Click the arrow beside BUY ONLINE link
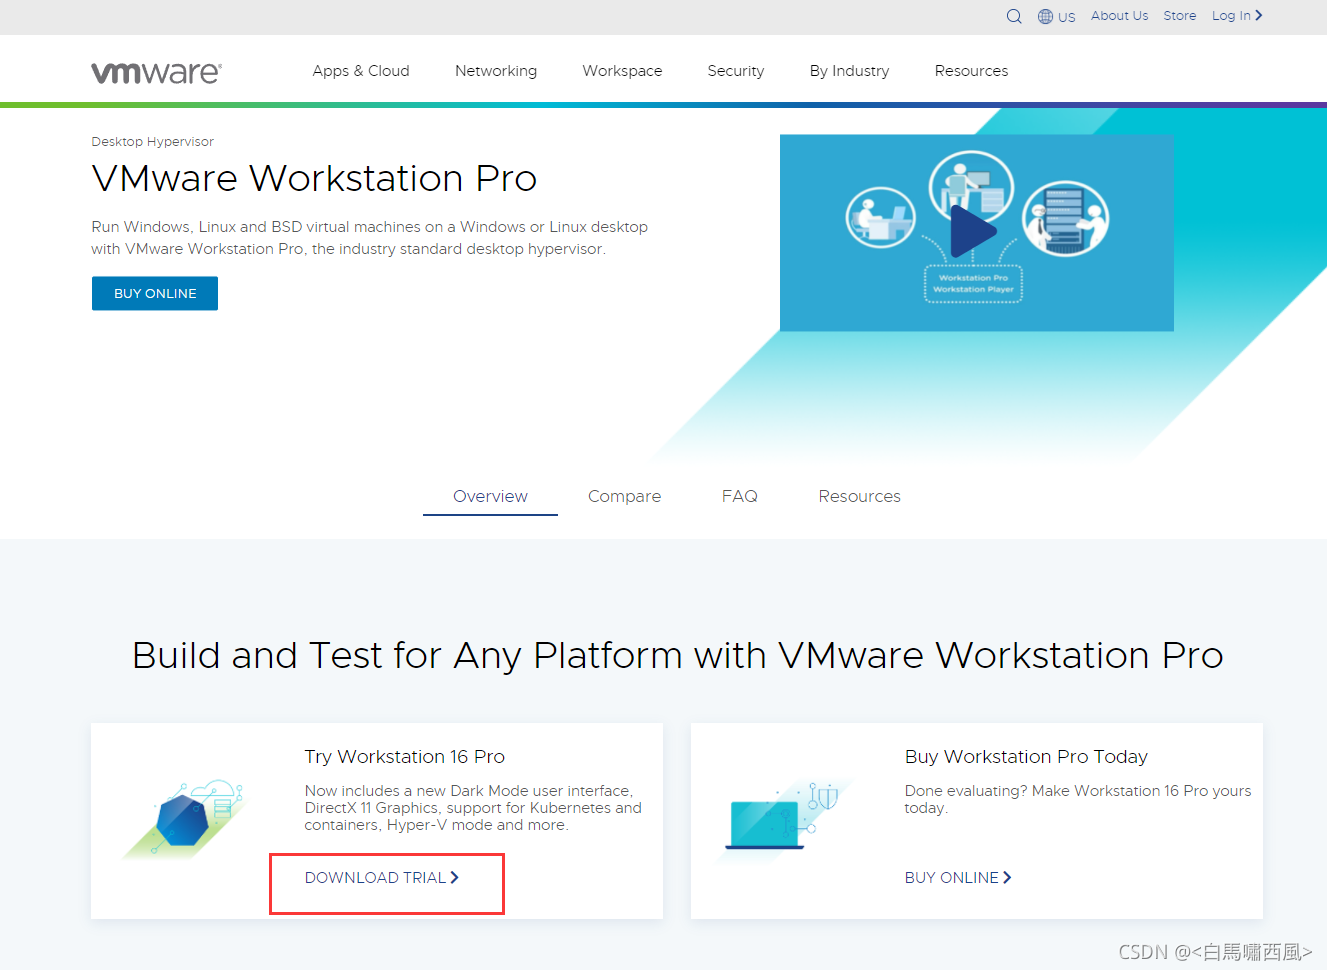Screen dimensions: 1327x970 (1008, 877)
